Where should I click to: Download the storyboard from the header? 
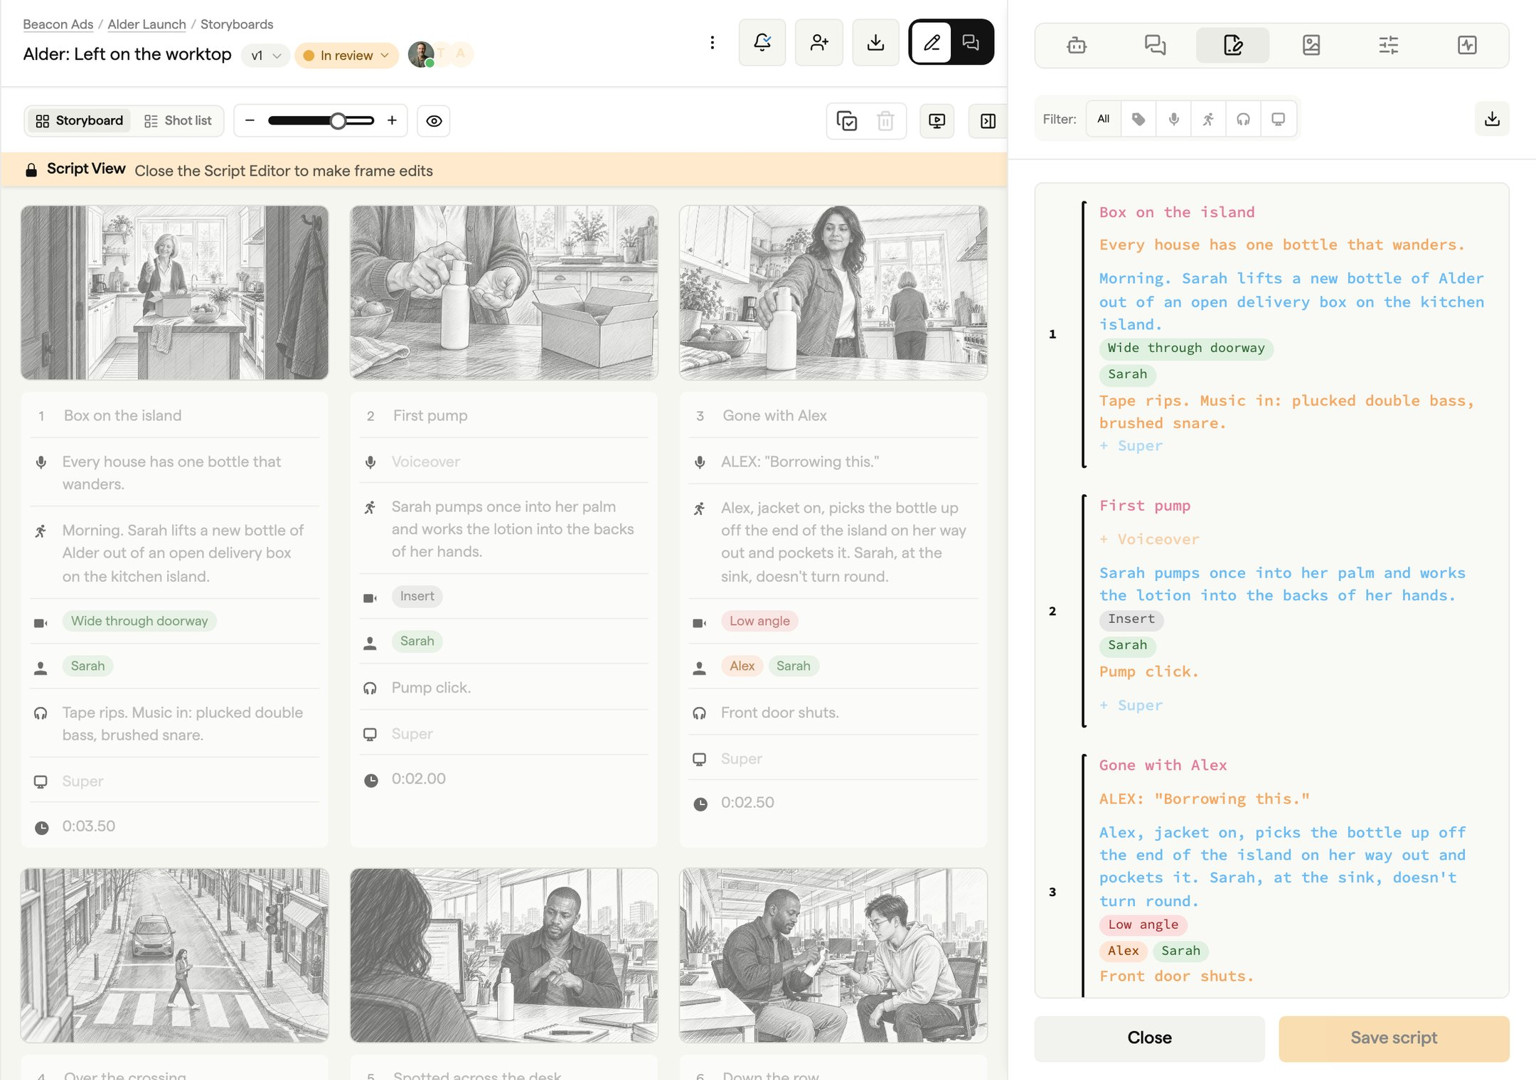point(875,42)
